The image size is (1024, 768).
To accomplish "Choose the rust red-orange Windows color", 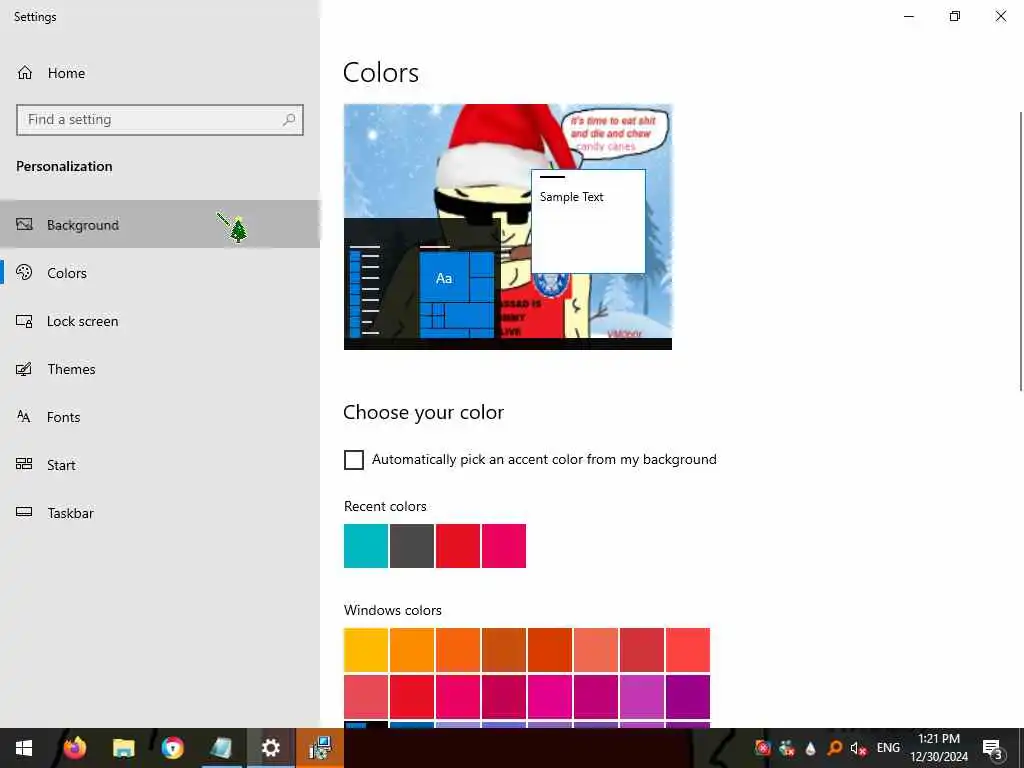I will (550, 650).
